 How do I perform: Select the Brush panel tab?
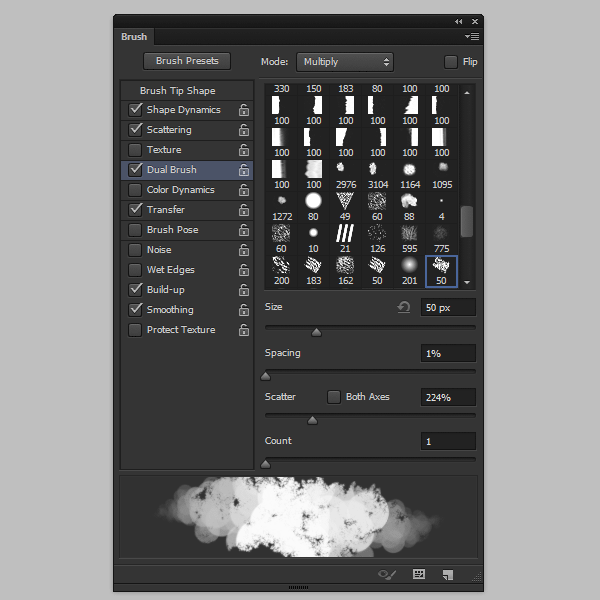(134, 37)
